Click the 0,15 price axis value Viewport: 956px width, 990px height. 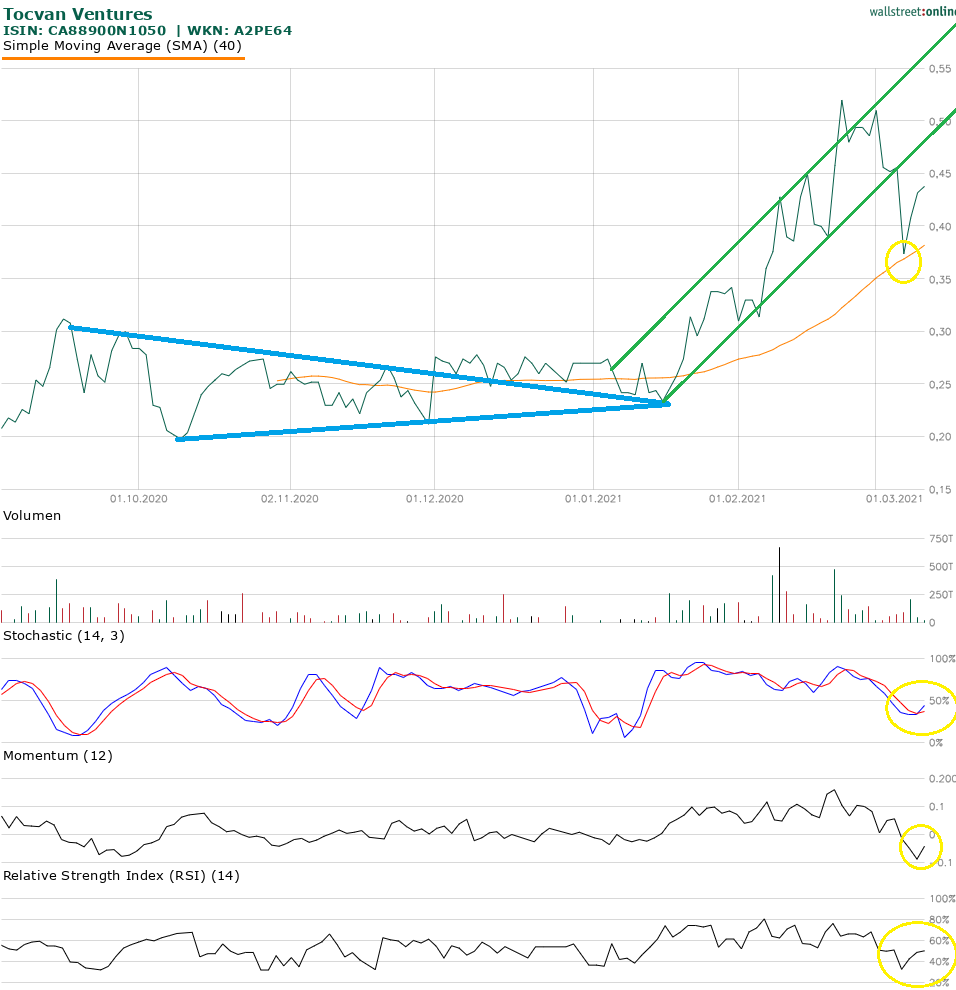coord(940,490)
